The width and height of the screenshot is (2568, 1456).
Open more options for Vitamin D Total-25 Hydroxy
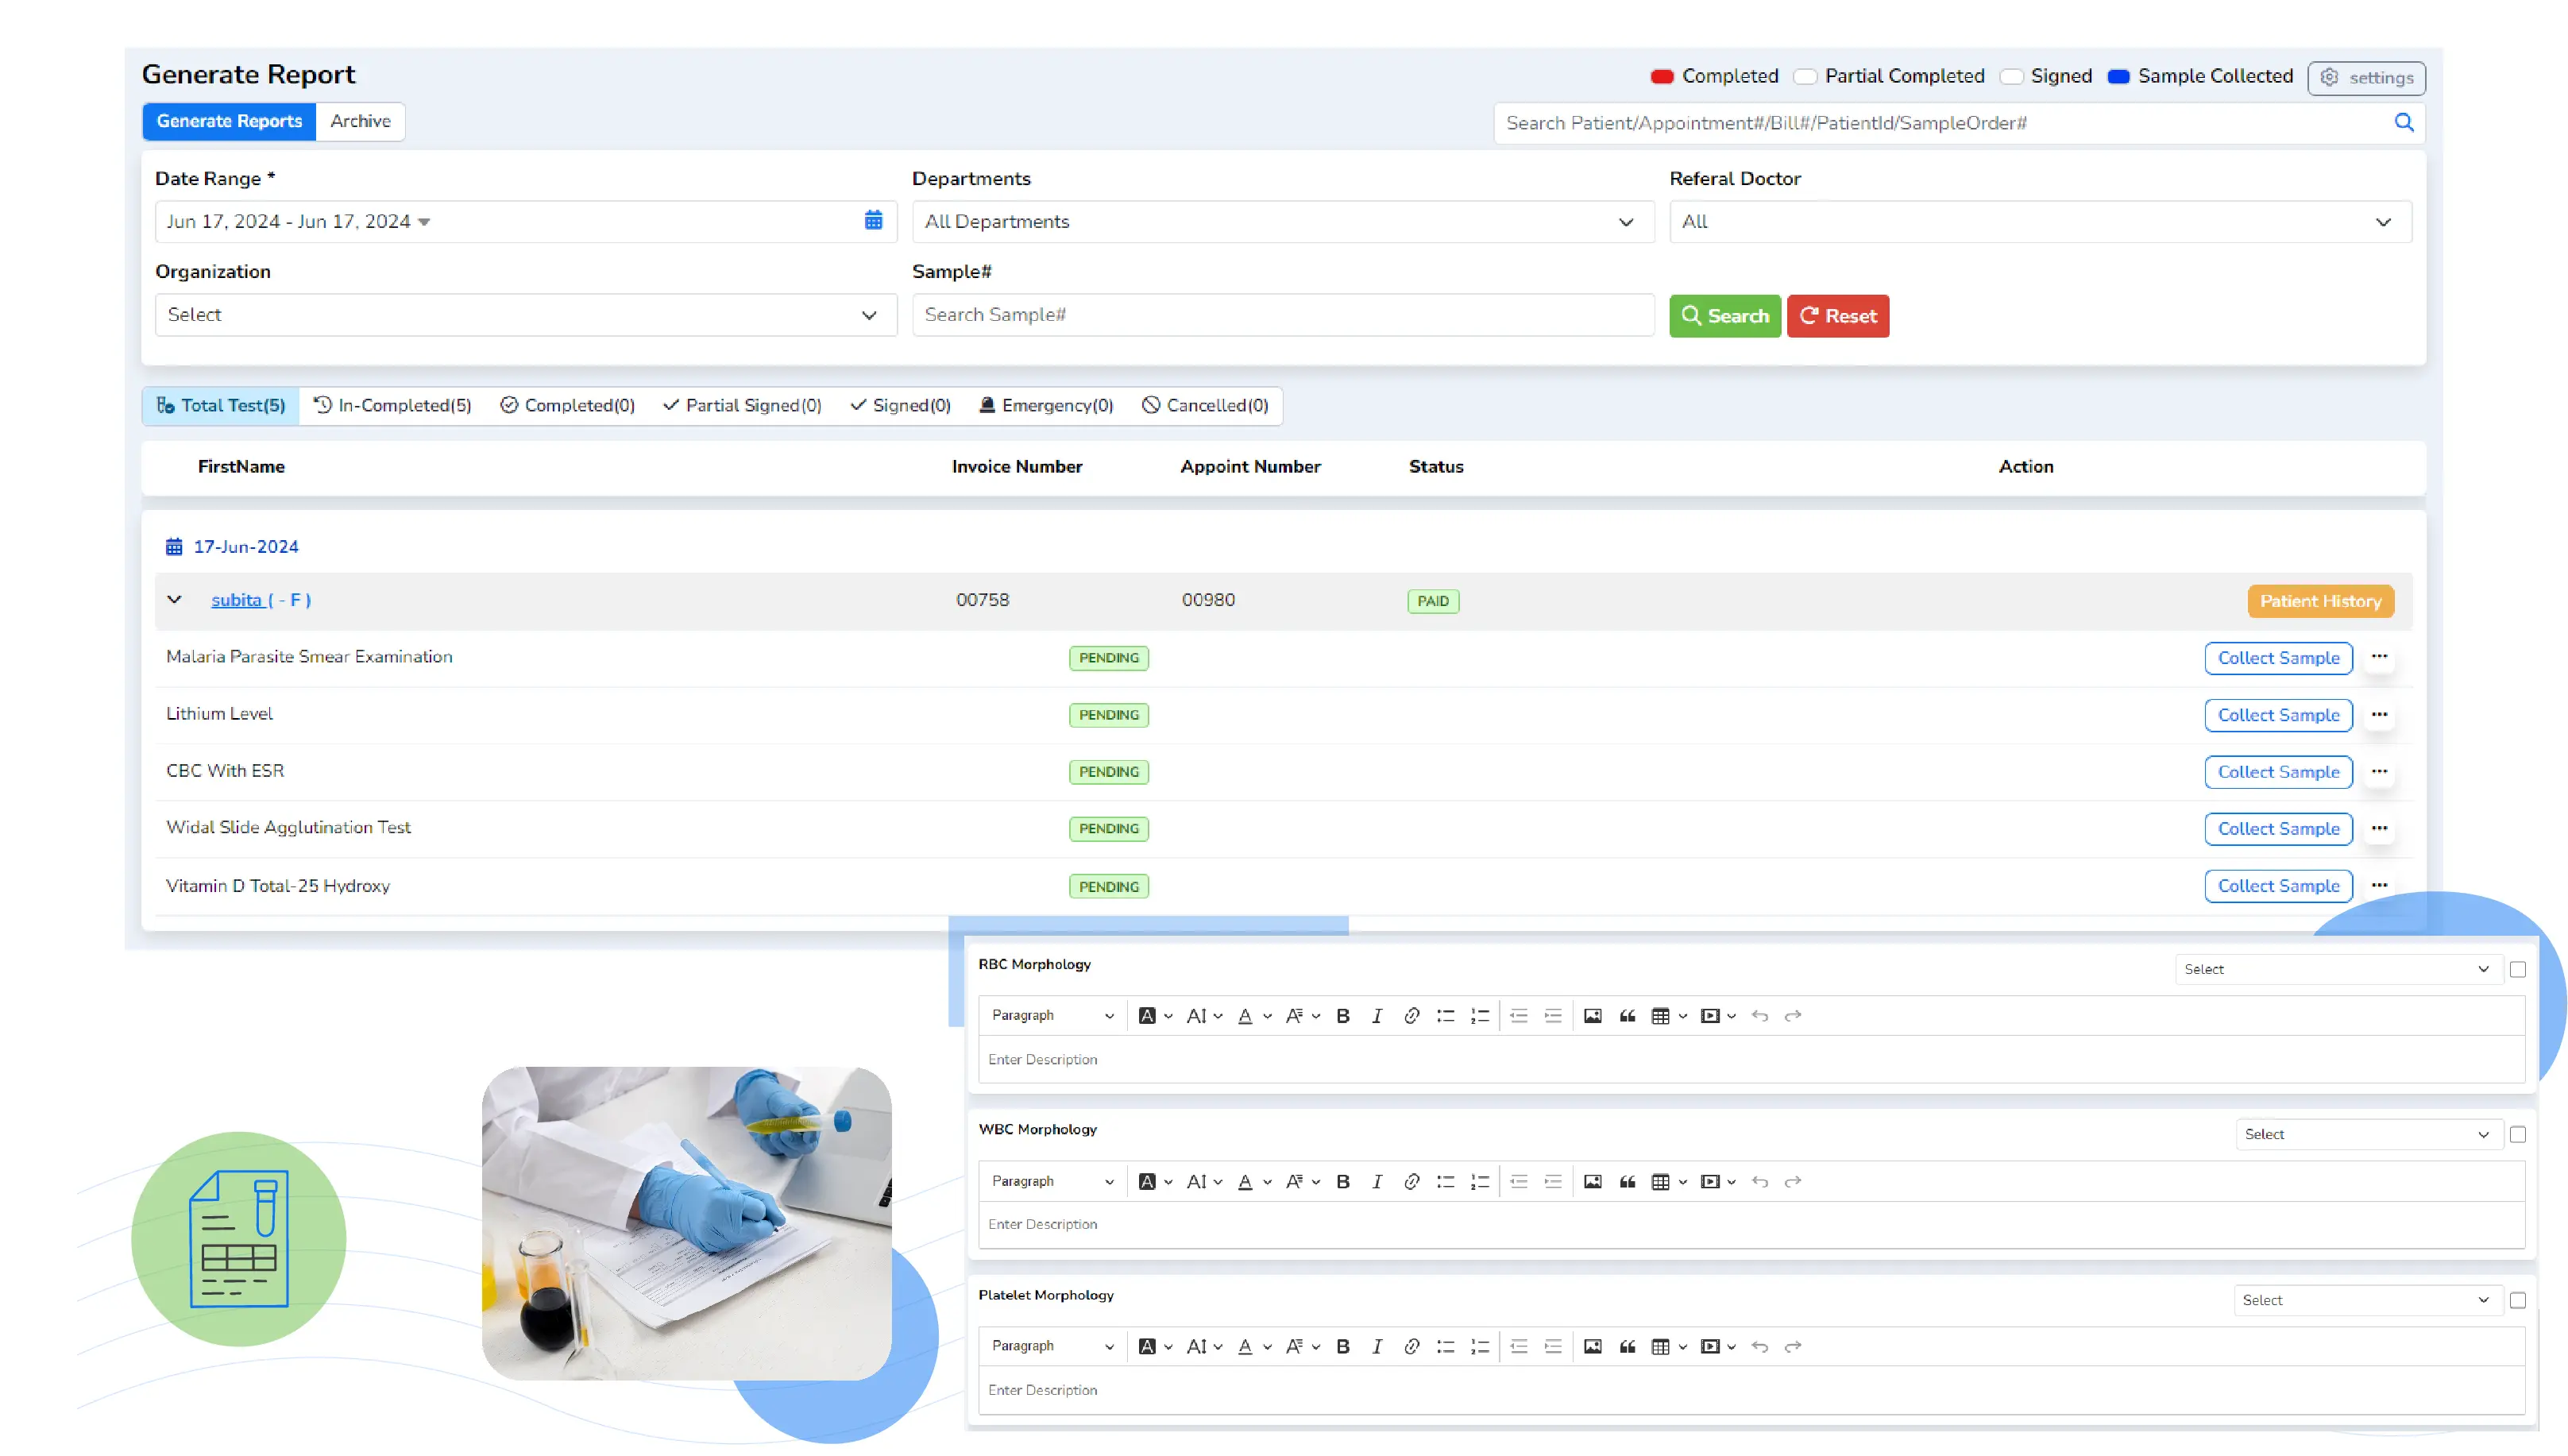[x=2379, y=885]
